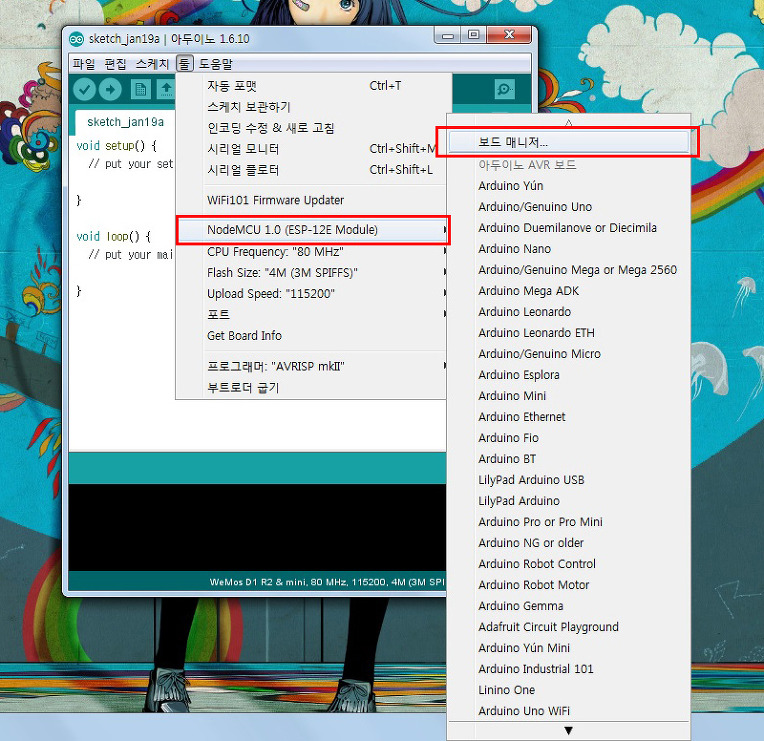Open the 편집 menu
This screenshot has height=741, width=764.
coord(115,64)
